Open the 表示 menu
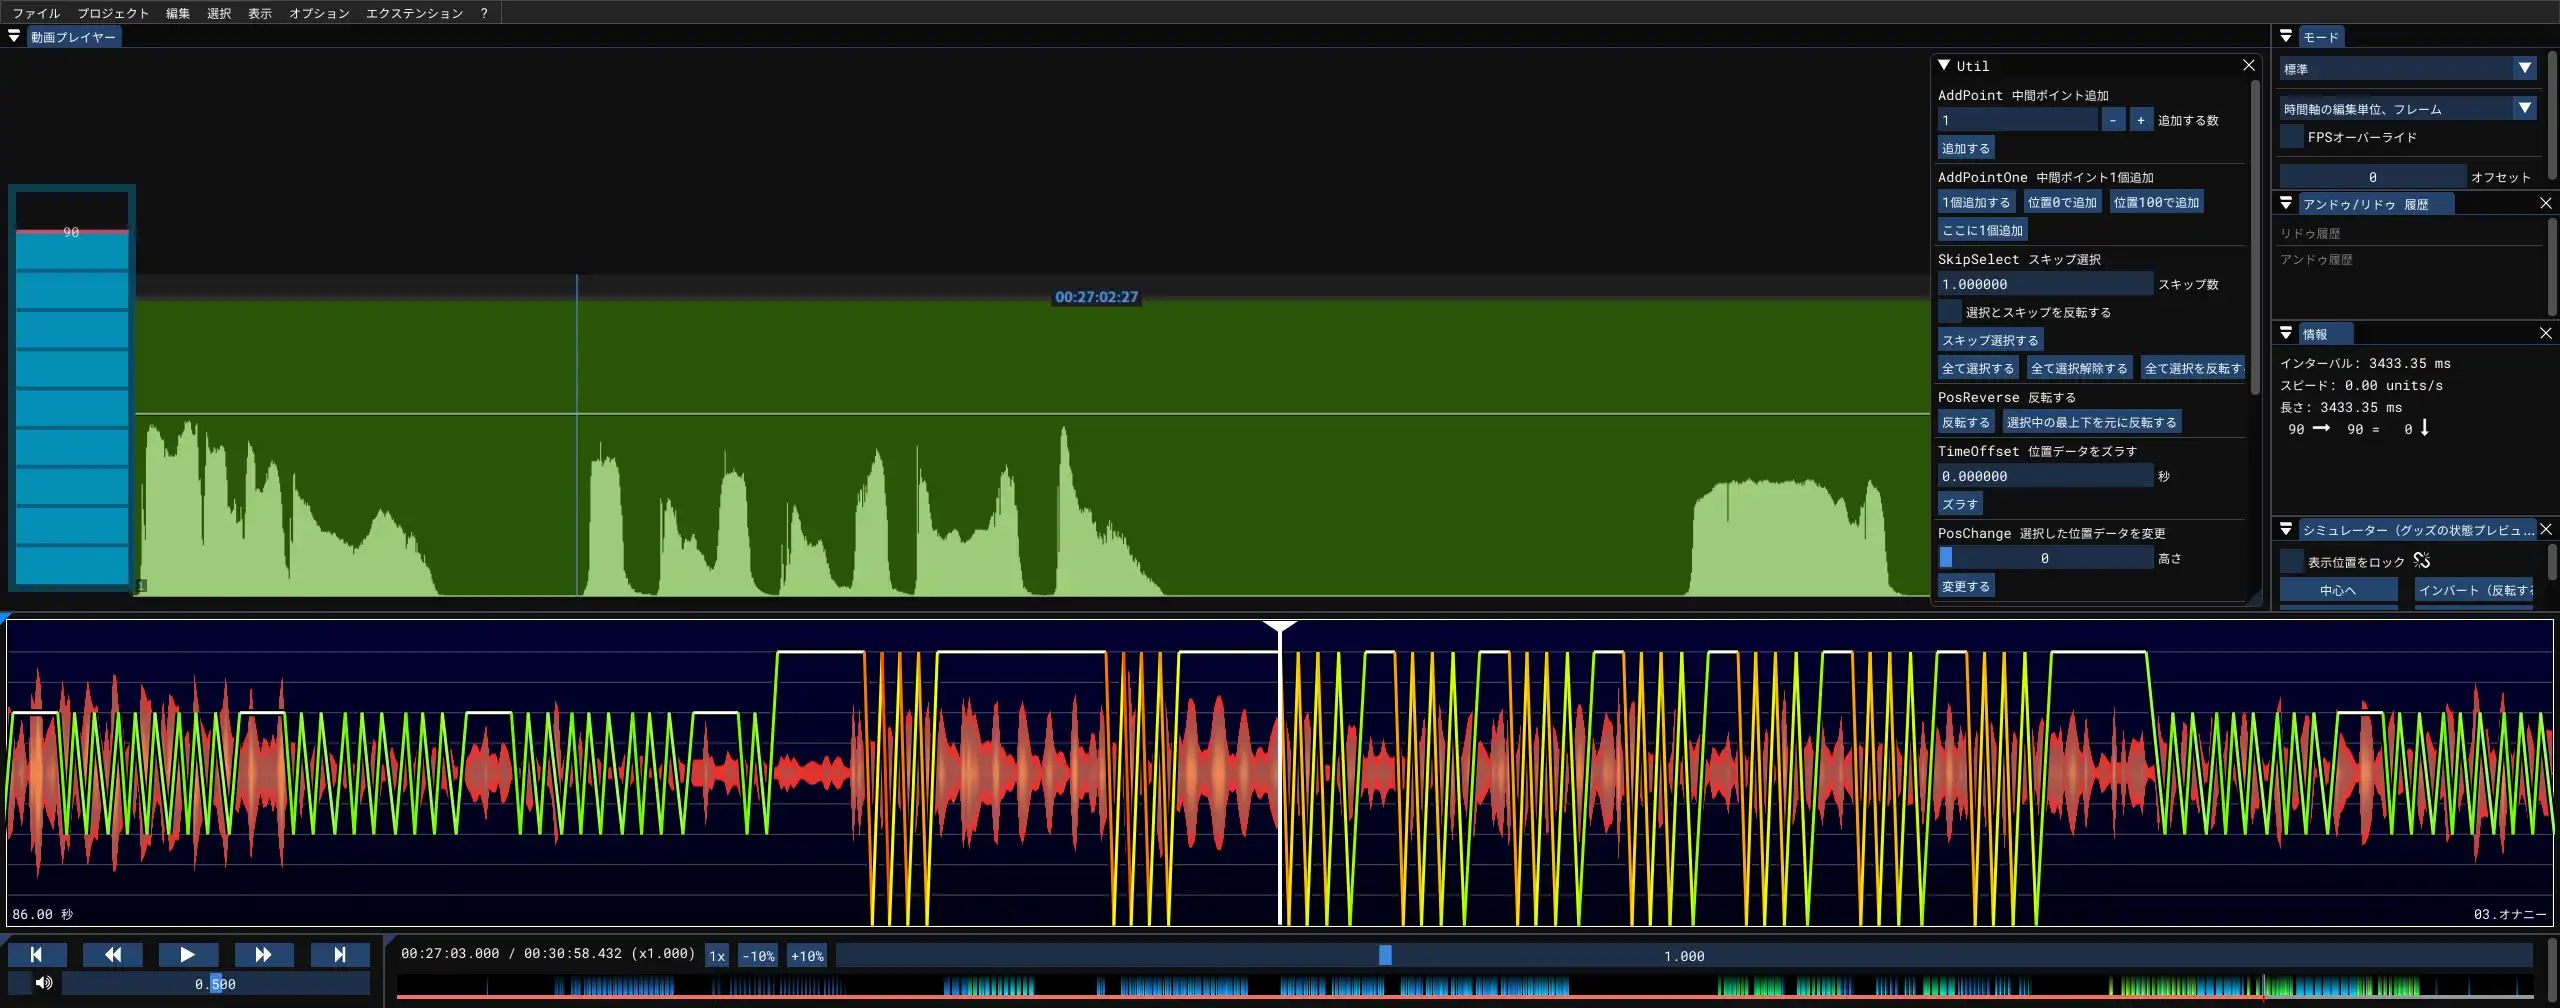2560x1008 pixels. coord(260,13)
